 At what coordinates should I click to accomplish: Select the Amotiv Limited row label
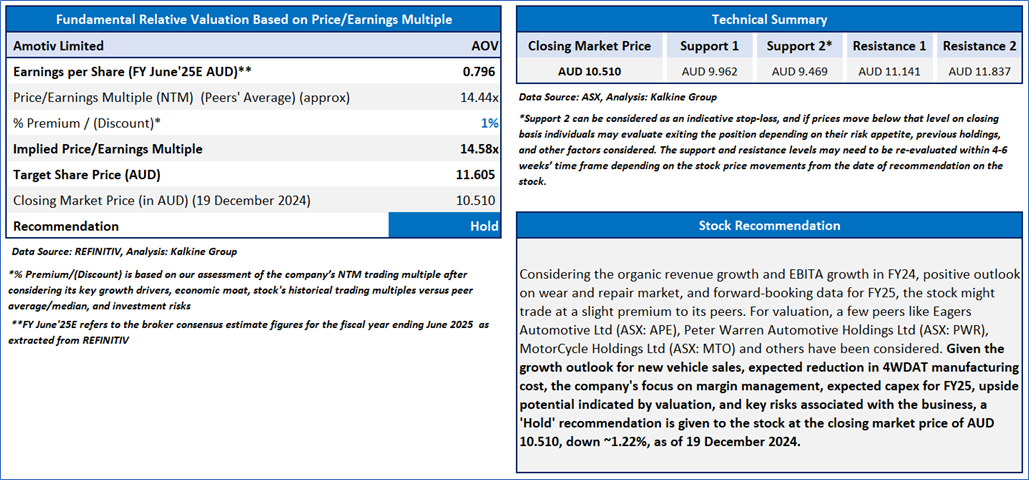pos(58,46)
